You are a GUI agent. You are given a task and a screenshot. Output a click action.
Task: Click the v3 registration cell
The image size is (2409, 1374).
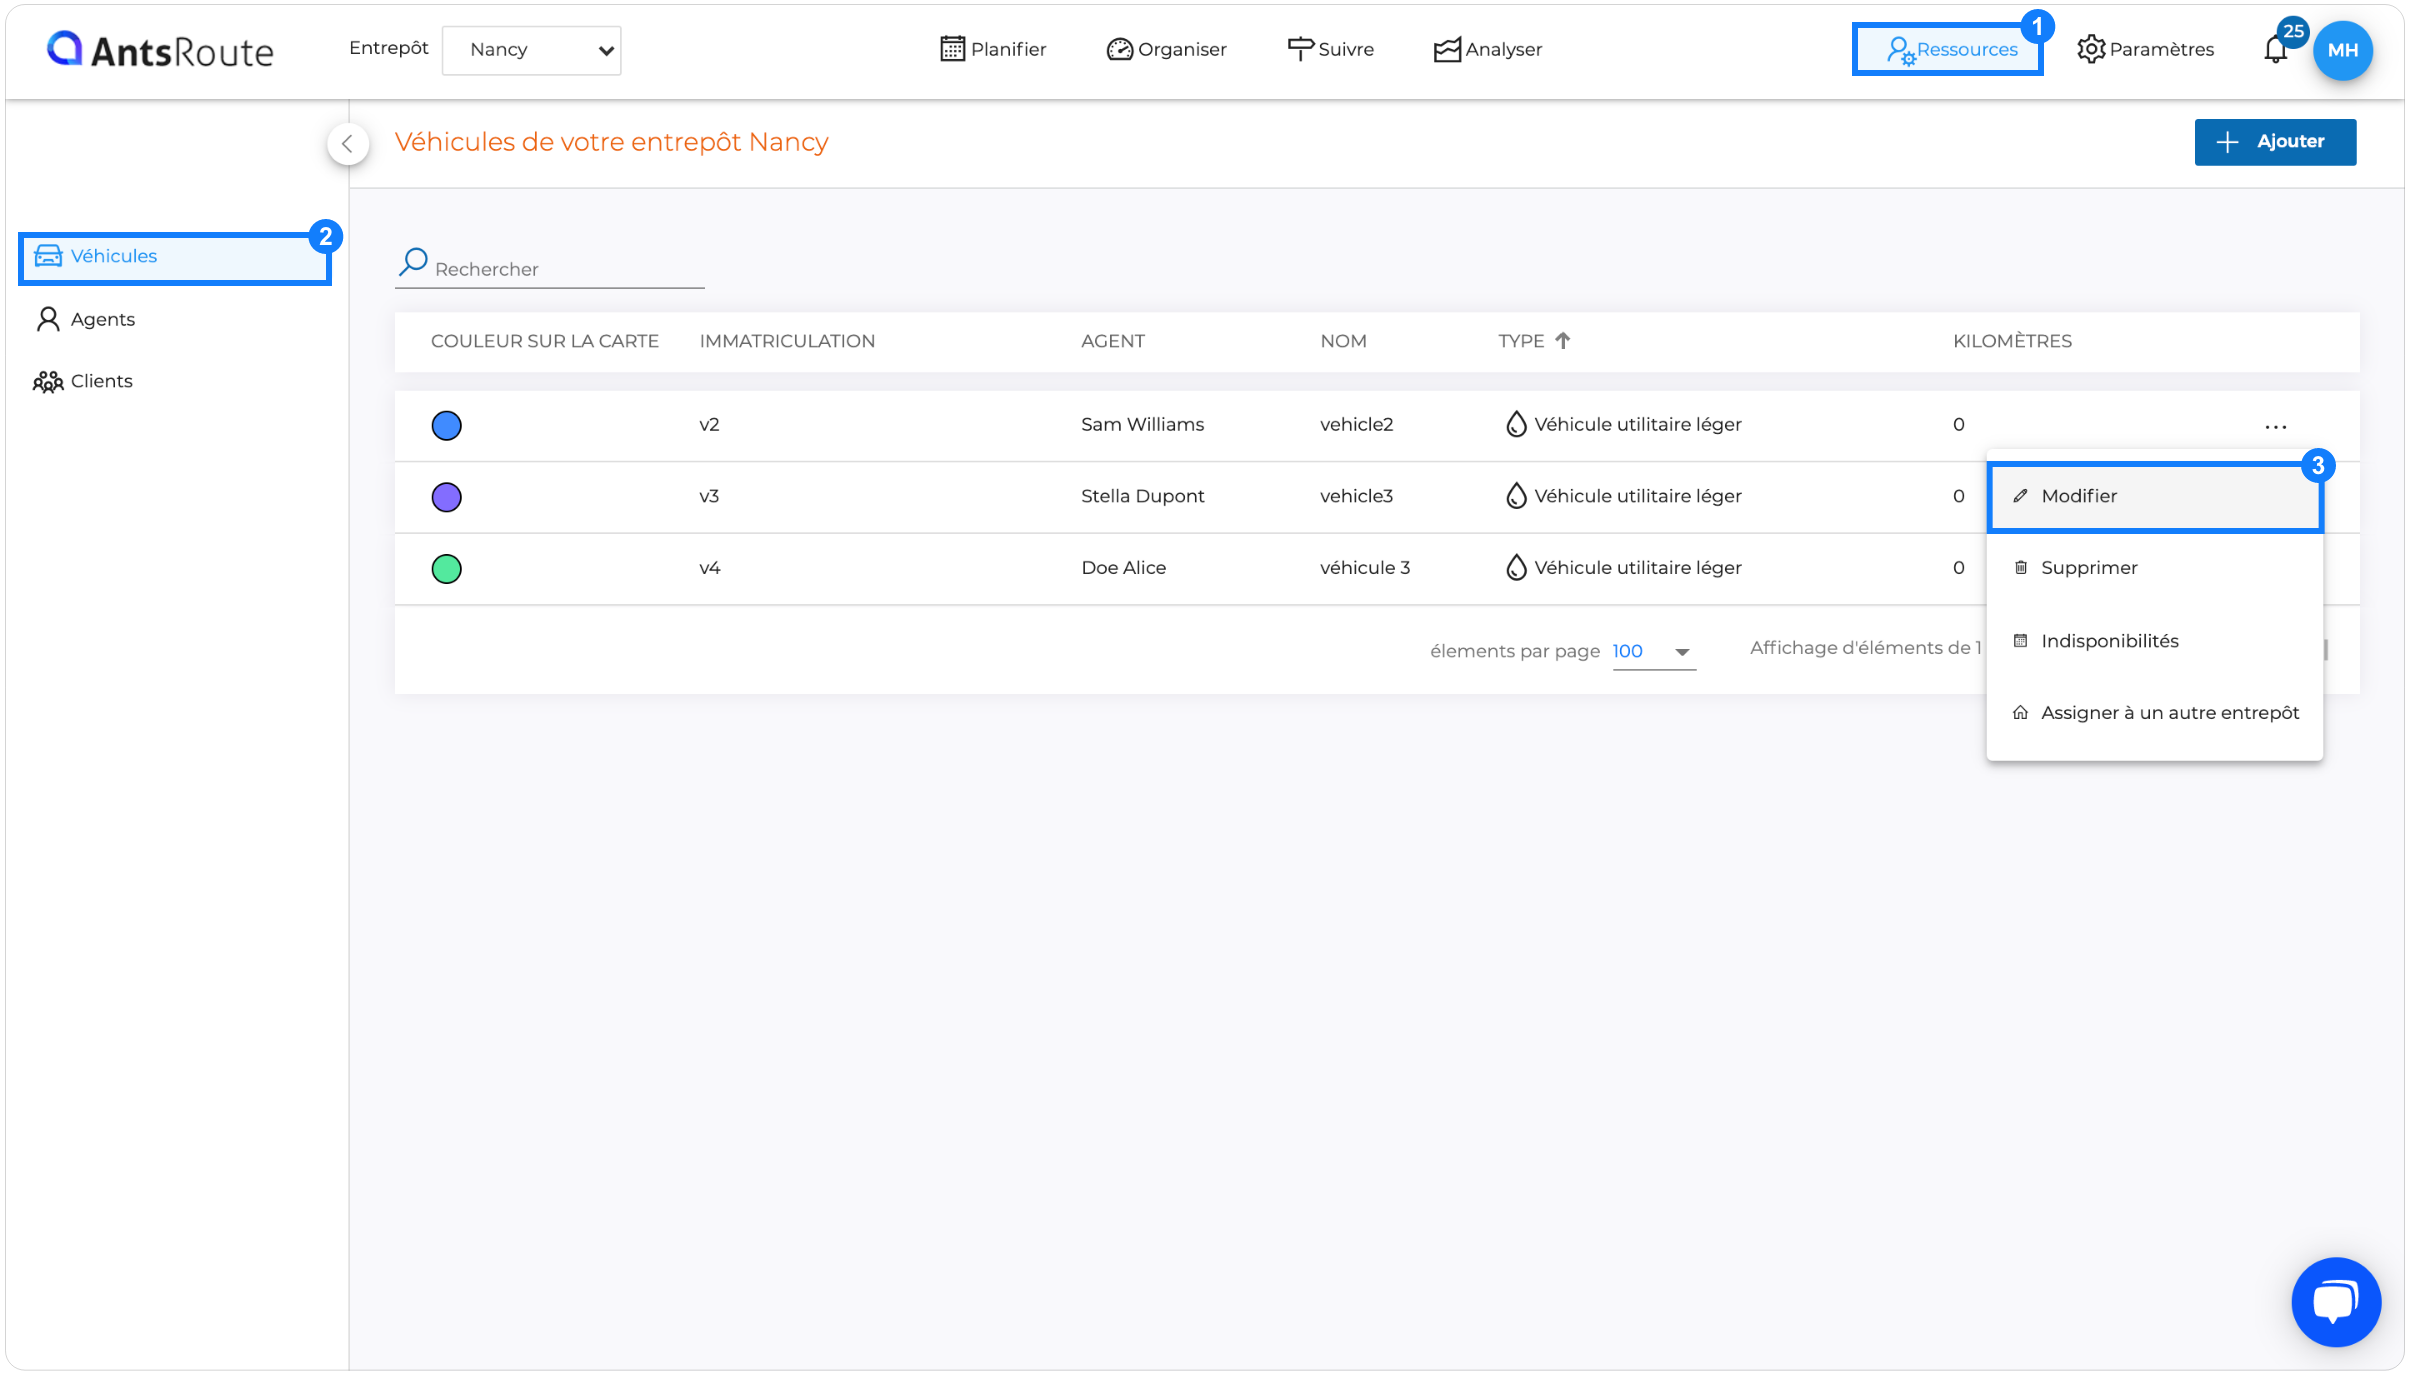(709, 497)
